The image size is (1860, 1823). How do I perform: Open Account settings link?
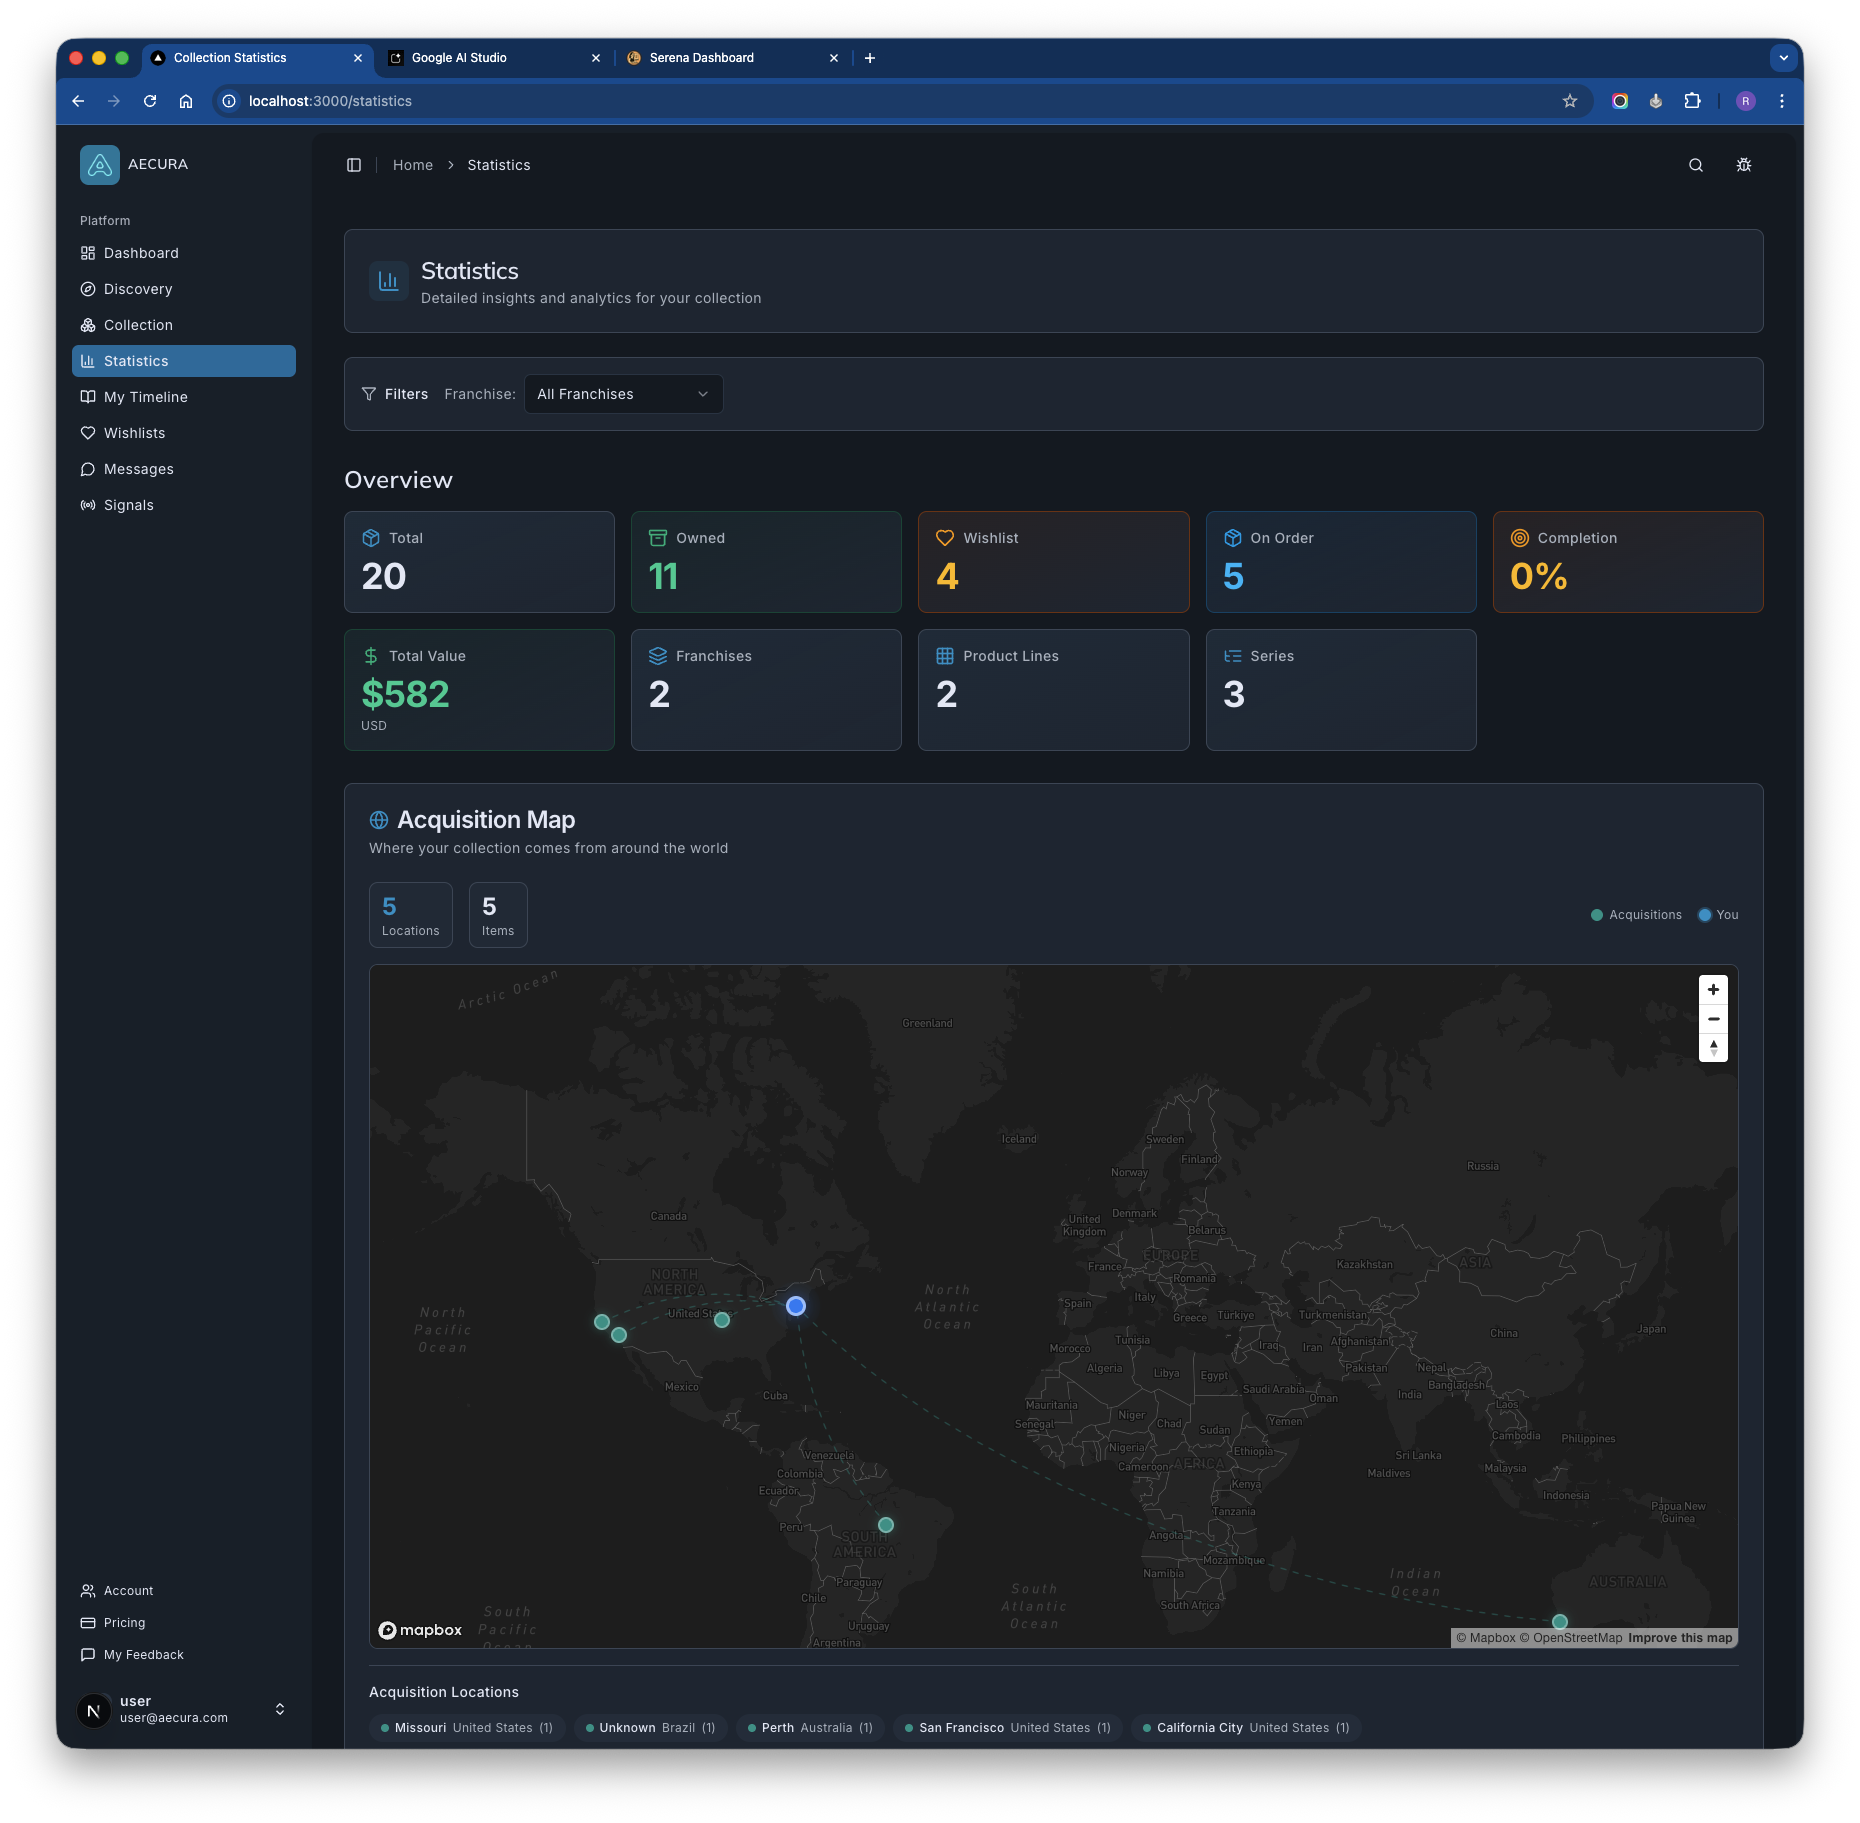(184, 1591)
